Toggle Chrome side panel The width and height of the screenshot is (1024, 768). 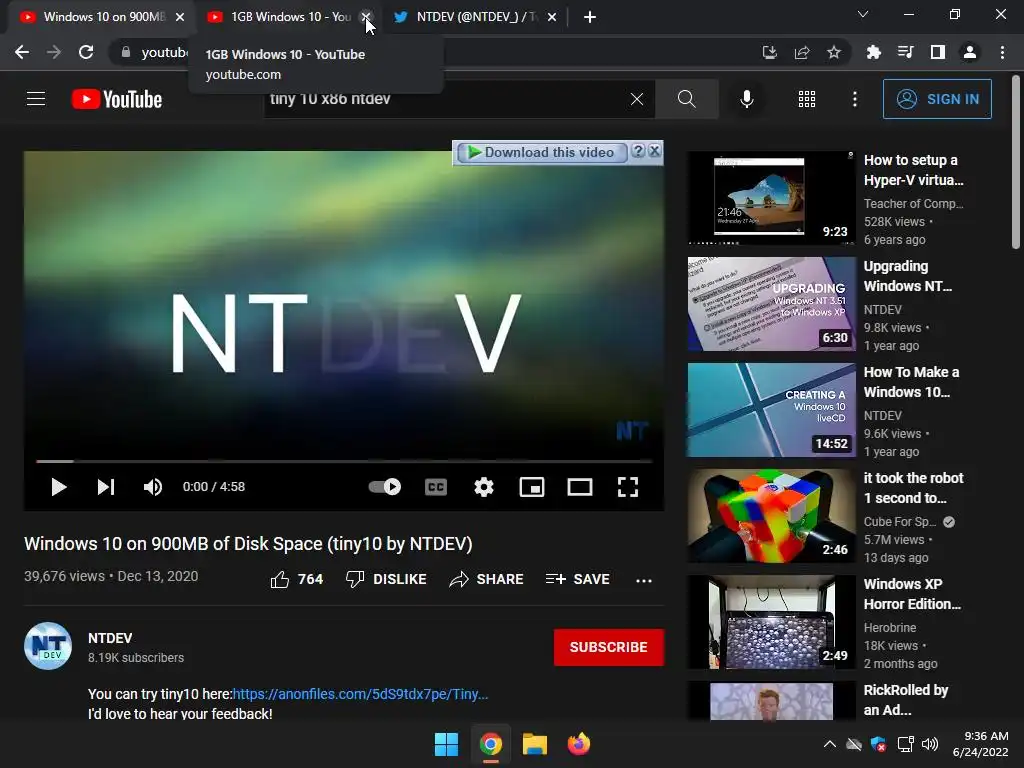pos(937,52)
